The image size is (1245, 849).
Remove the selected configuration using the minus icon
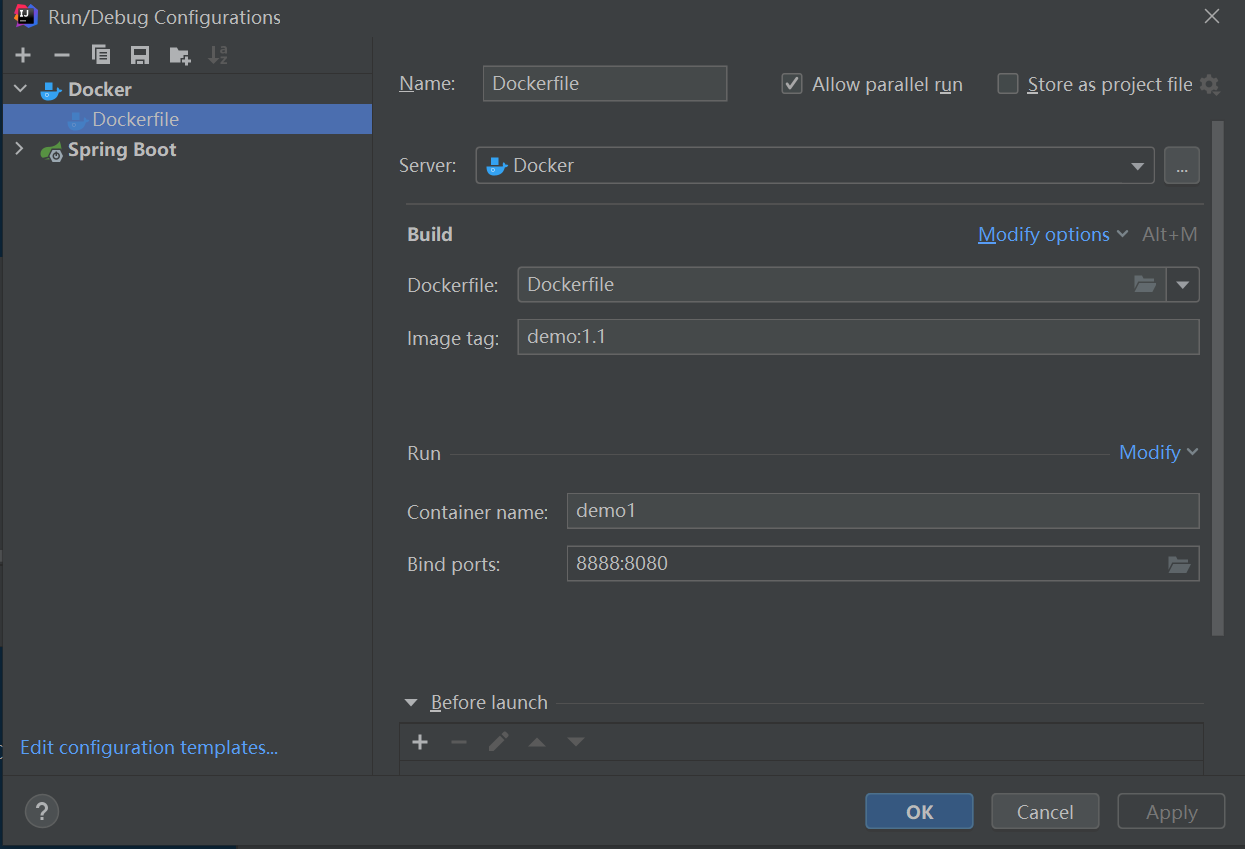(x=61, y=55)
